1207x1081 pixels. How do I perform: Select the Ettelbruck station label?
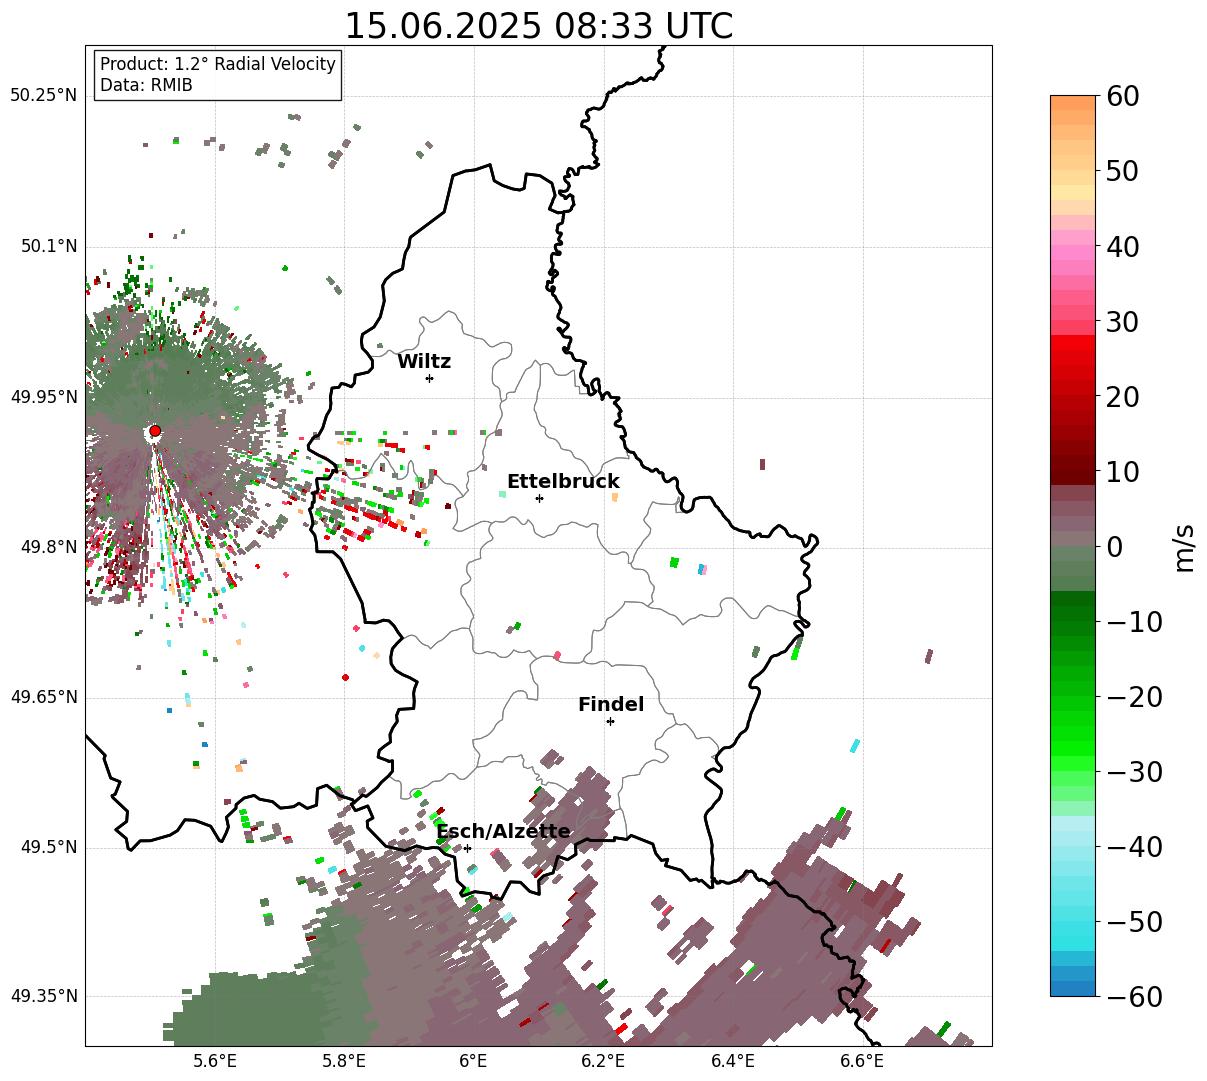563,482
